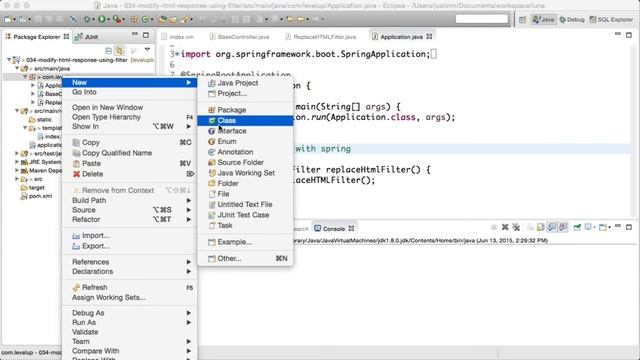Click Refresh in the context menu
This screenshot has width=640, height=360.
pyautogui.click(x=129, y=287)
